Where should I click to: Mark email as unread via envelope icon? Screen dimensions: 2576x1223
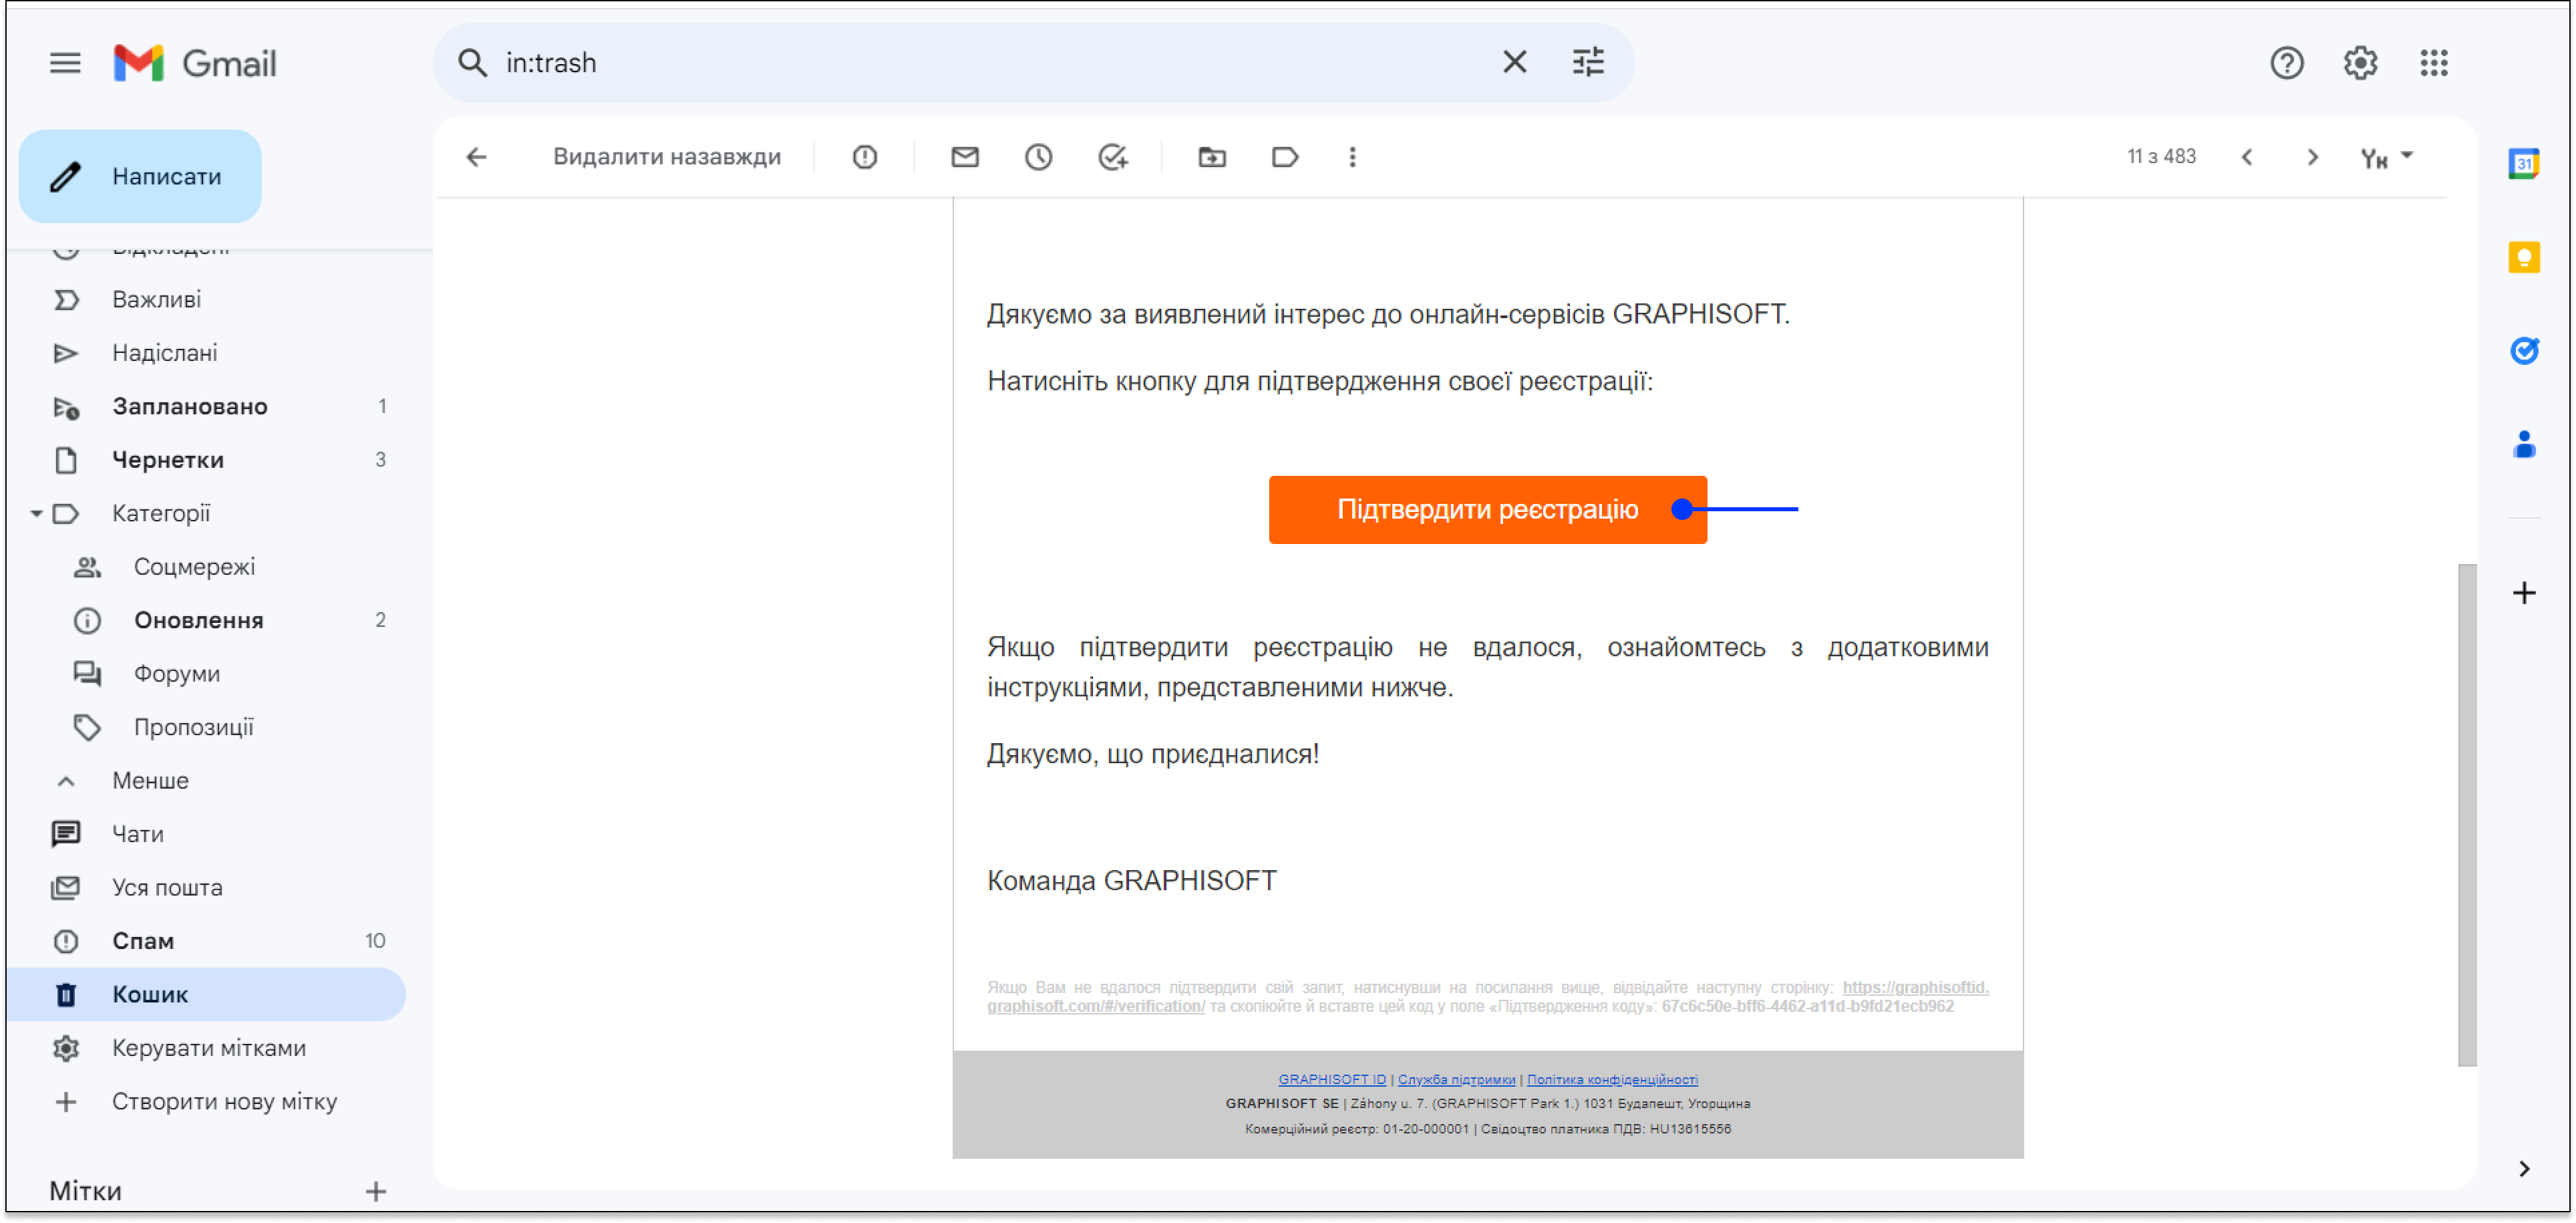(964, 157)
